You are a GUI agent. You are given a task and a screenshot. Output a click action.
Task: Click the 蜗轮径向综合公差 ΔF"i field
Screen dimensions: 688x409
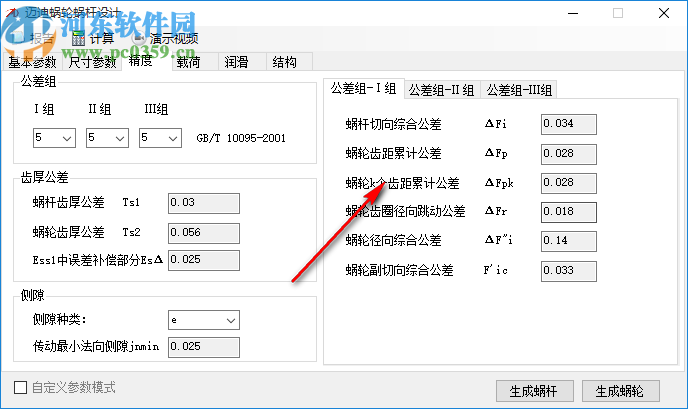coord(569,241)
